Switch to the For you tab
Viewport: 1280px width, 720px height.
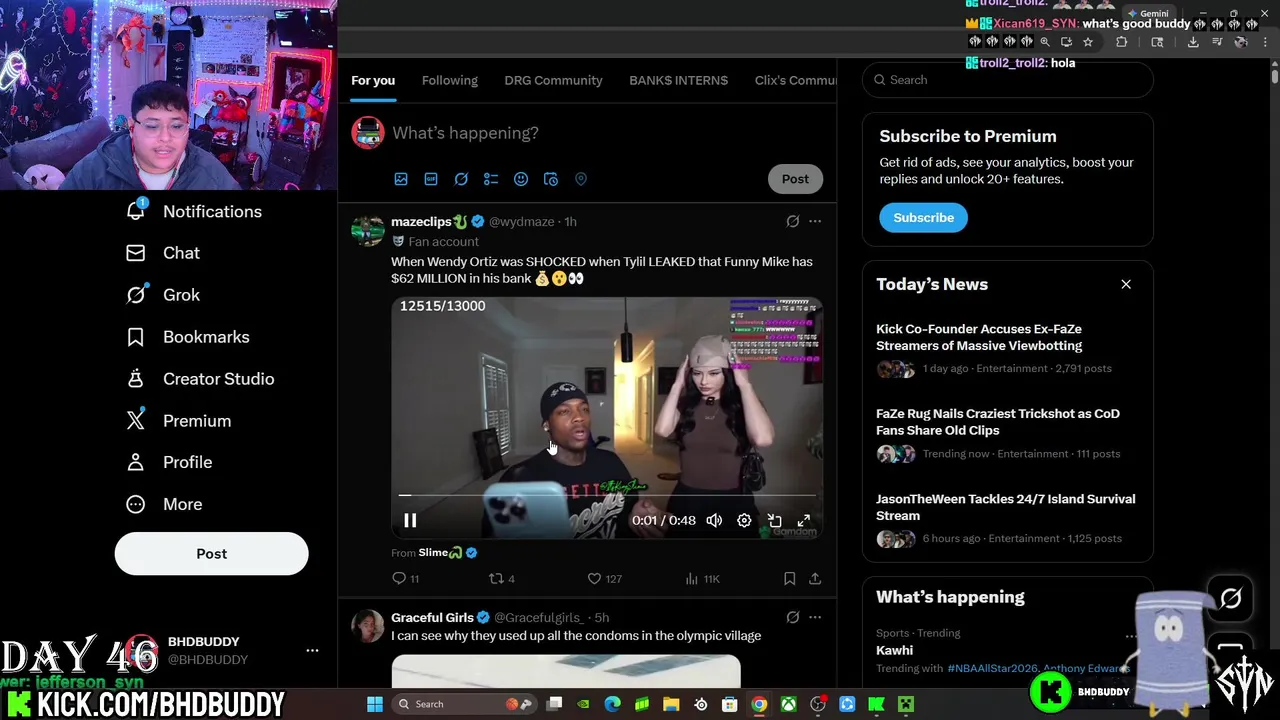click(x=373, y=80)
